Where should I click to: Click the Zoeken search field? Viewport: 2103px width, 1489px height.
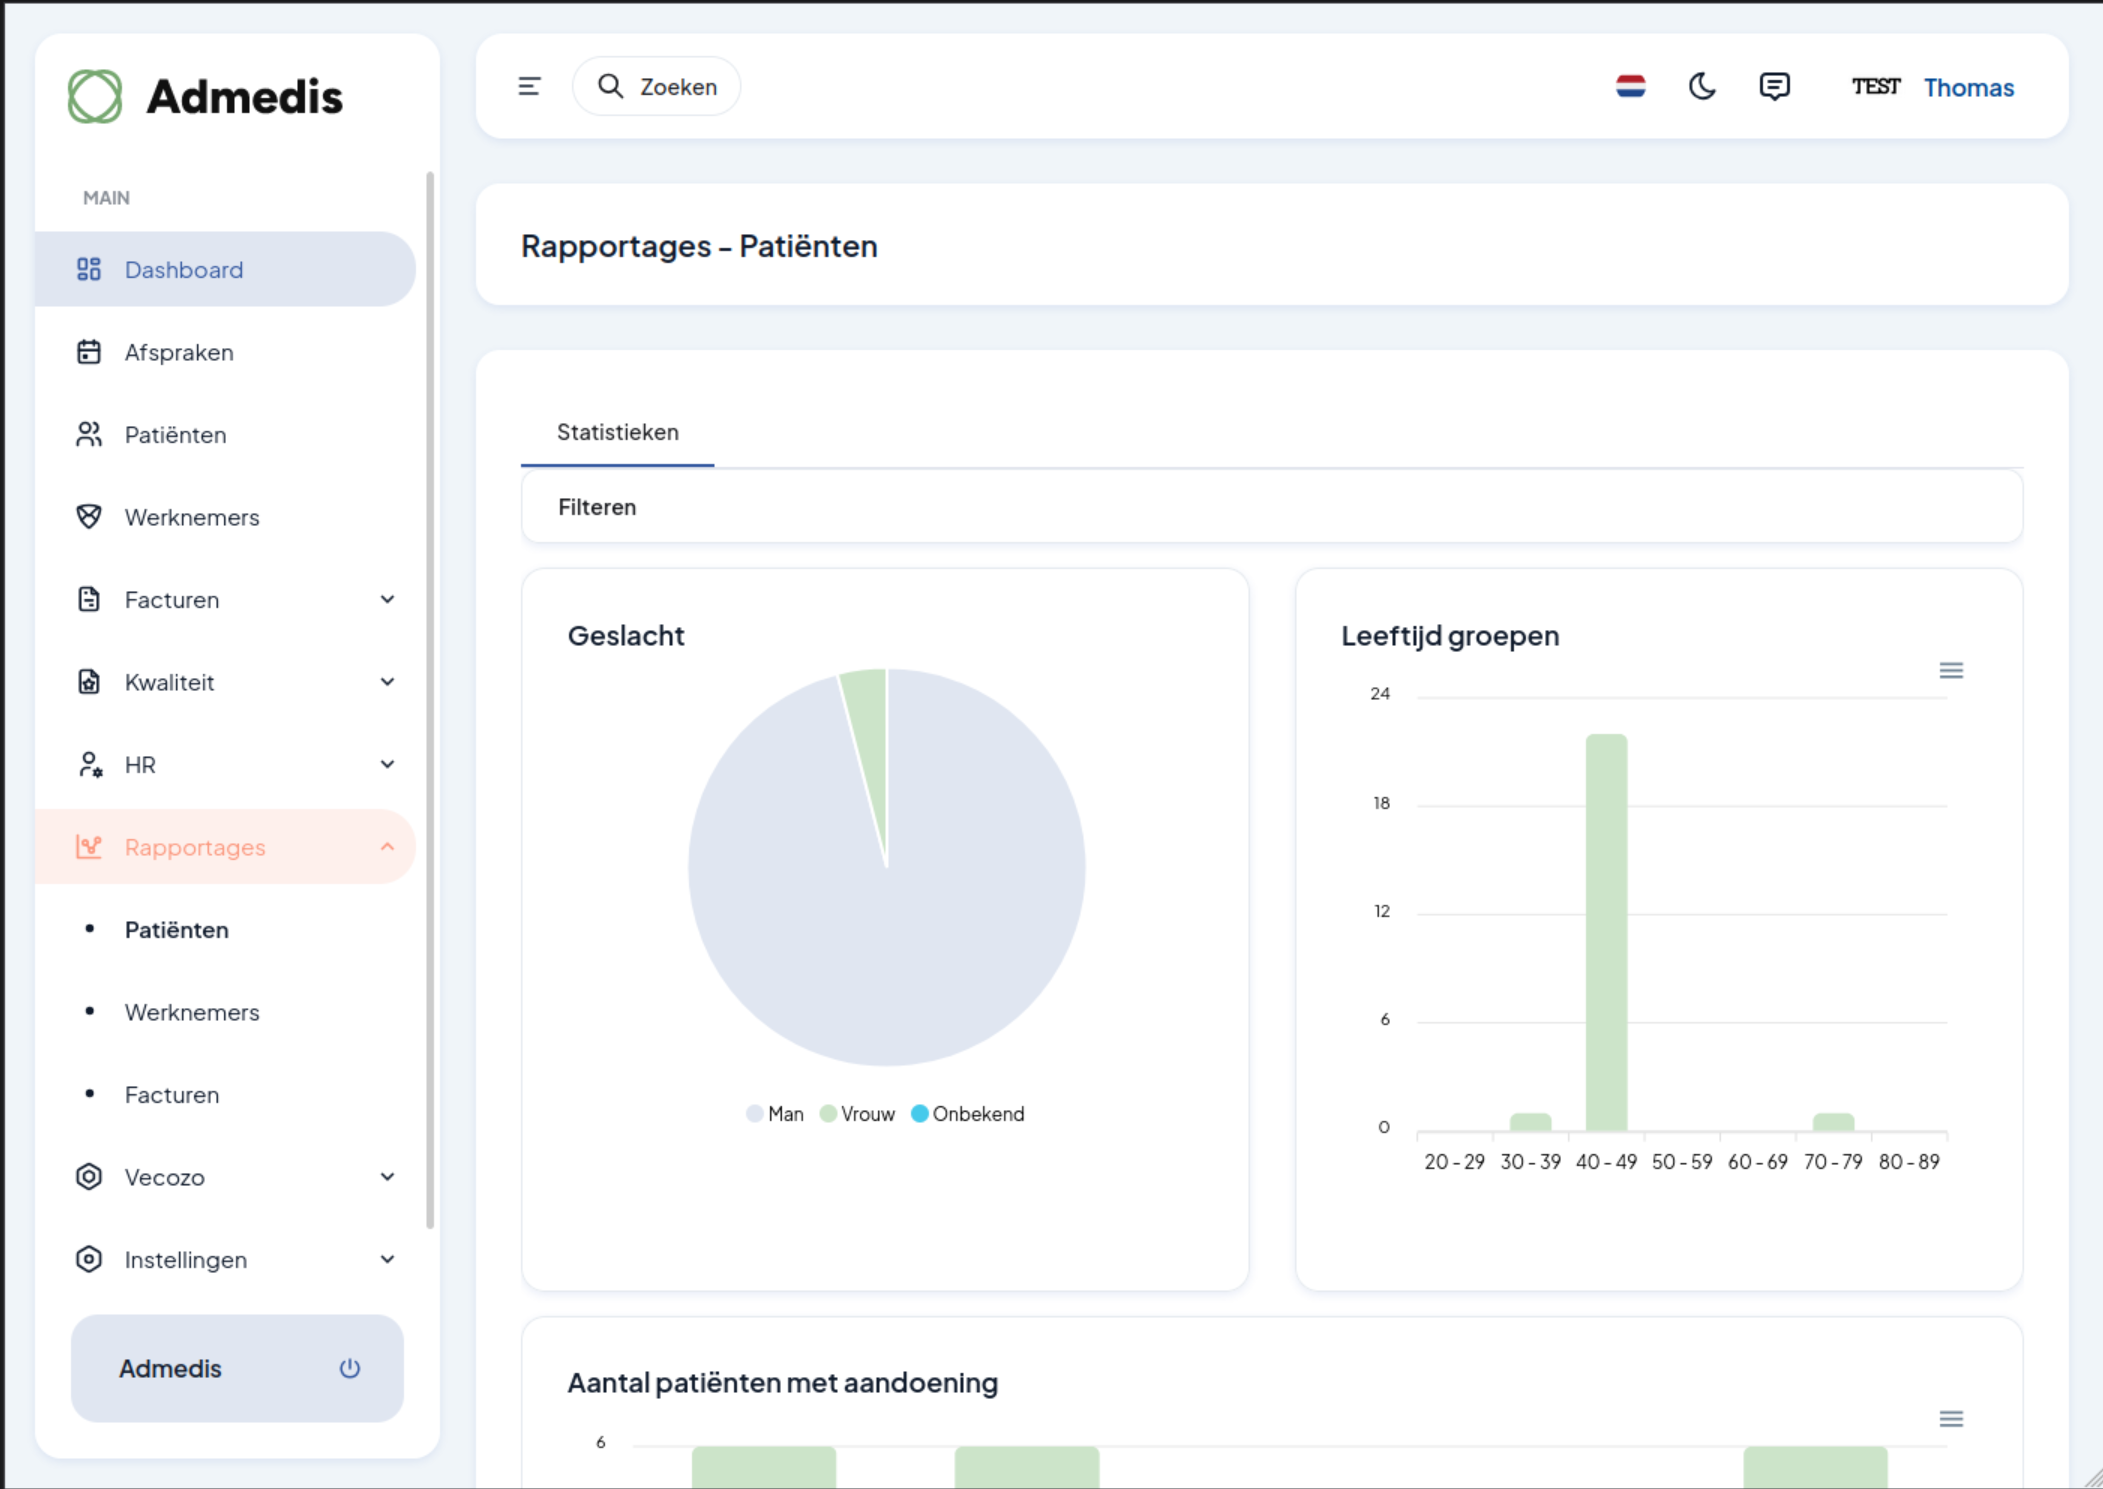tap(657, 87)
